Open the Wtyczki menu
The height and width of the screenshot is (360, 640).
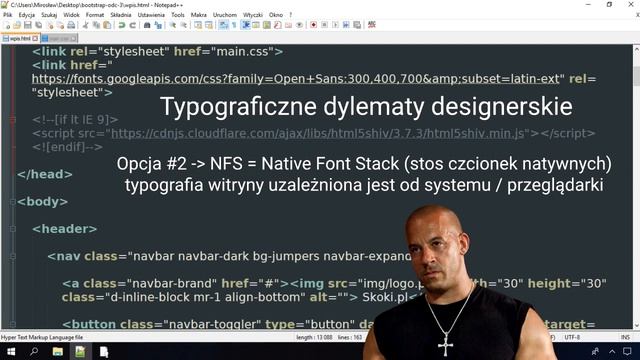coord(253,15)
